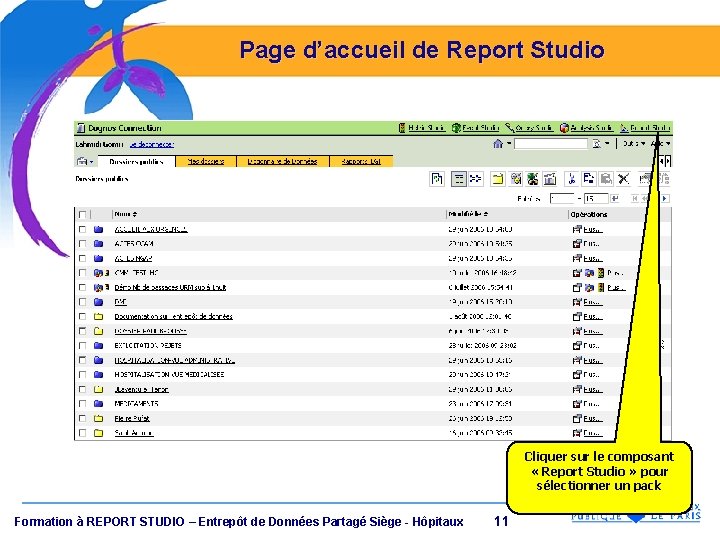Screen dimensions: 720x540
Task: Click the first toolbar icon left of list view
Action: (x=437, y=179)
